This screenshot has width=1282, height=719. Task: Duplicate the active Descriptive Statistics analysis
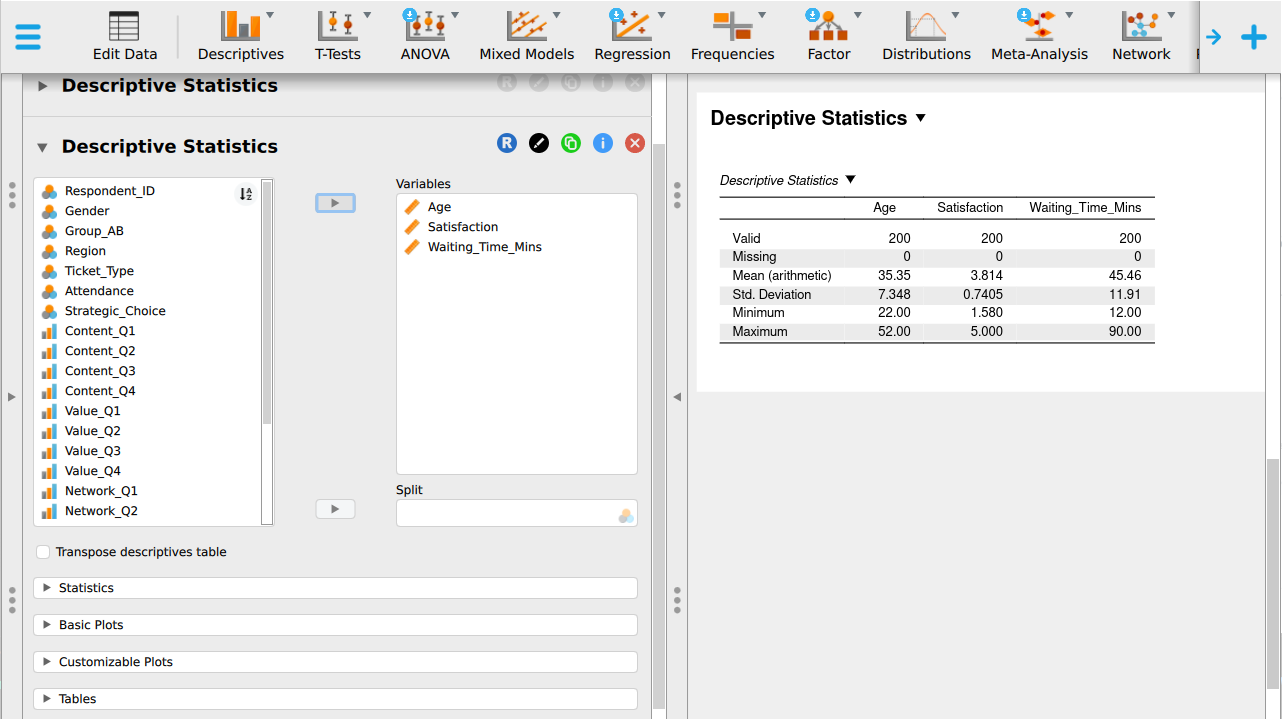click(x=571, y=143)
